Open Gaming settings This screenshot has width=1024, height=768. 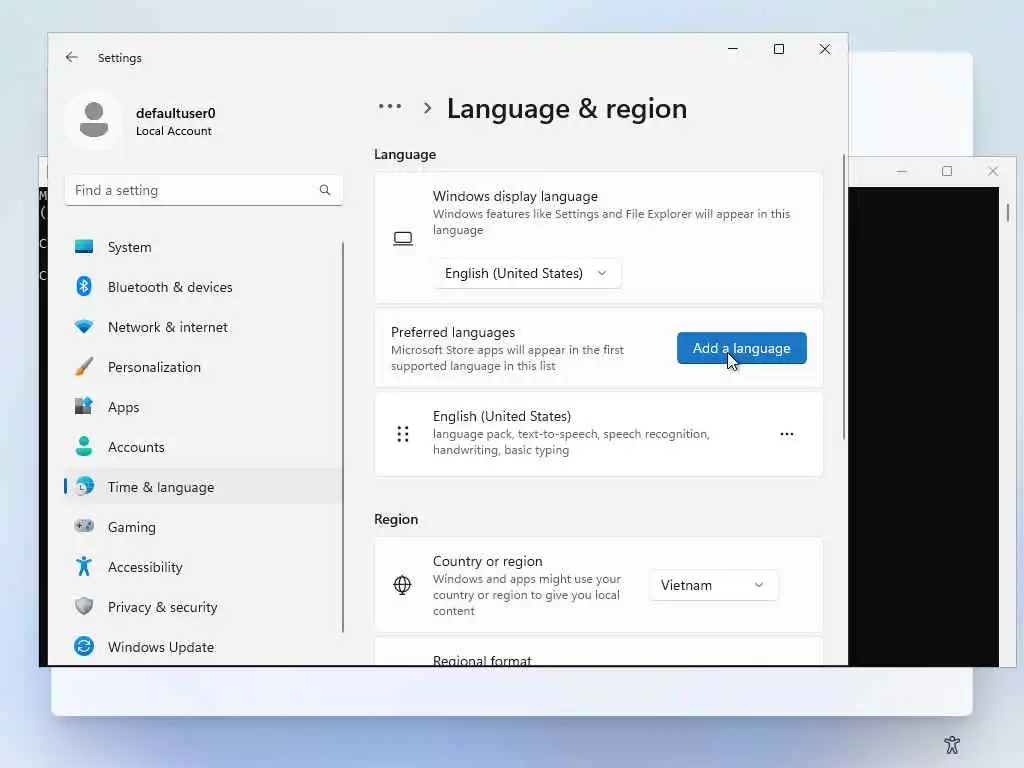click(x=203, y=527)
